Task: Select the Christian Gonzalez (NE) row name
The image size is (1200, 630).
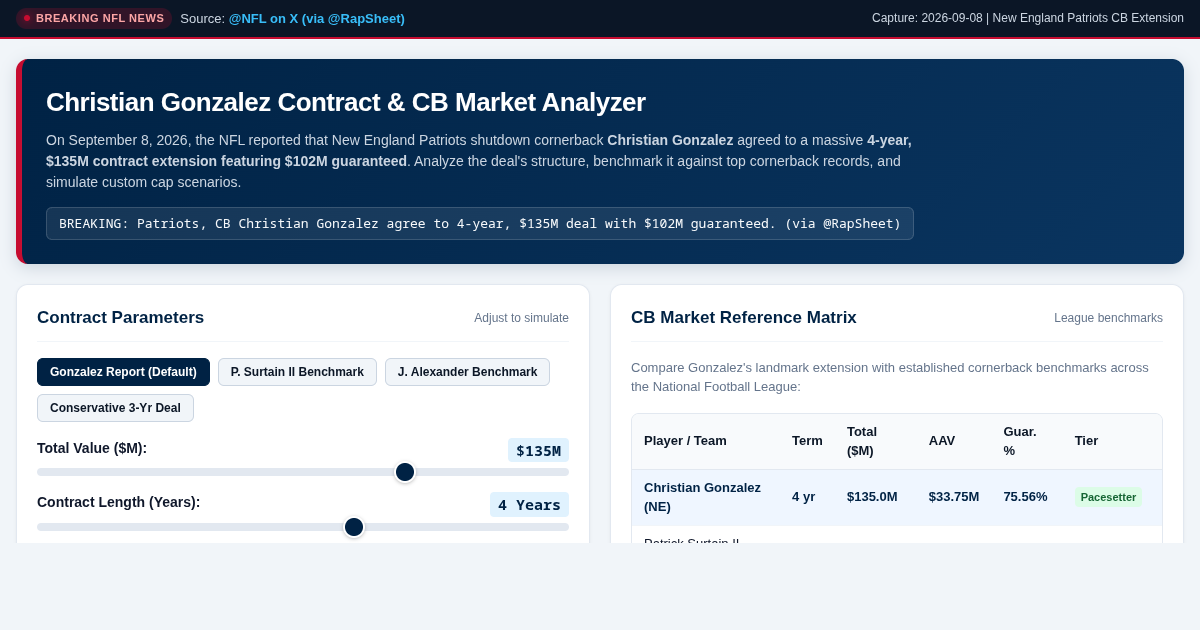Action: (x=702, y=497)
